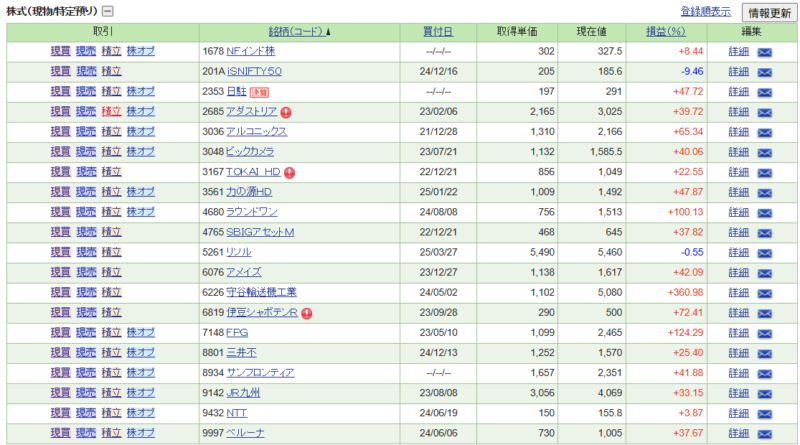Screen dimensions: 800x445
Task: Open the ベルーナ stock link
Action: coord(245,433)
